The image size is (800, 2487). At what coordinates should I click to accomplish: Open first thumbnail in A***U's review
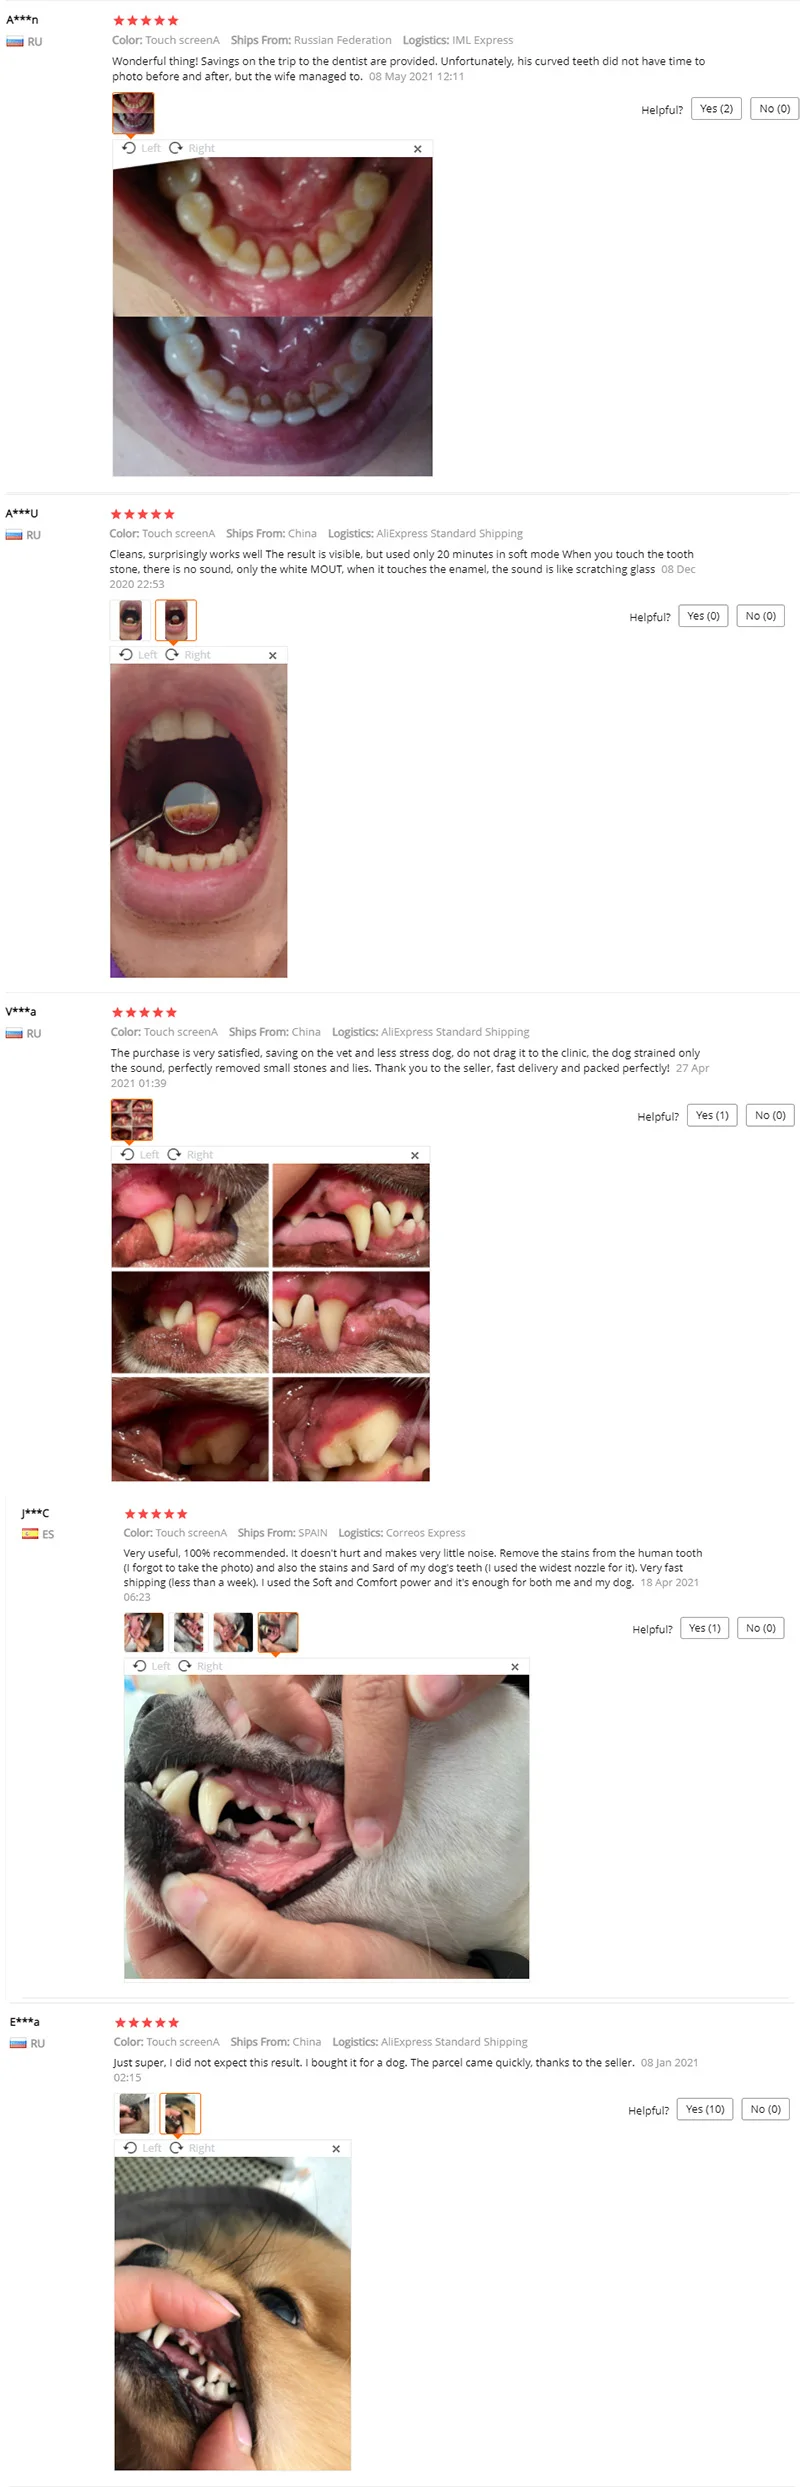point(130,620)
